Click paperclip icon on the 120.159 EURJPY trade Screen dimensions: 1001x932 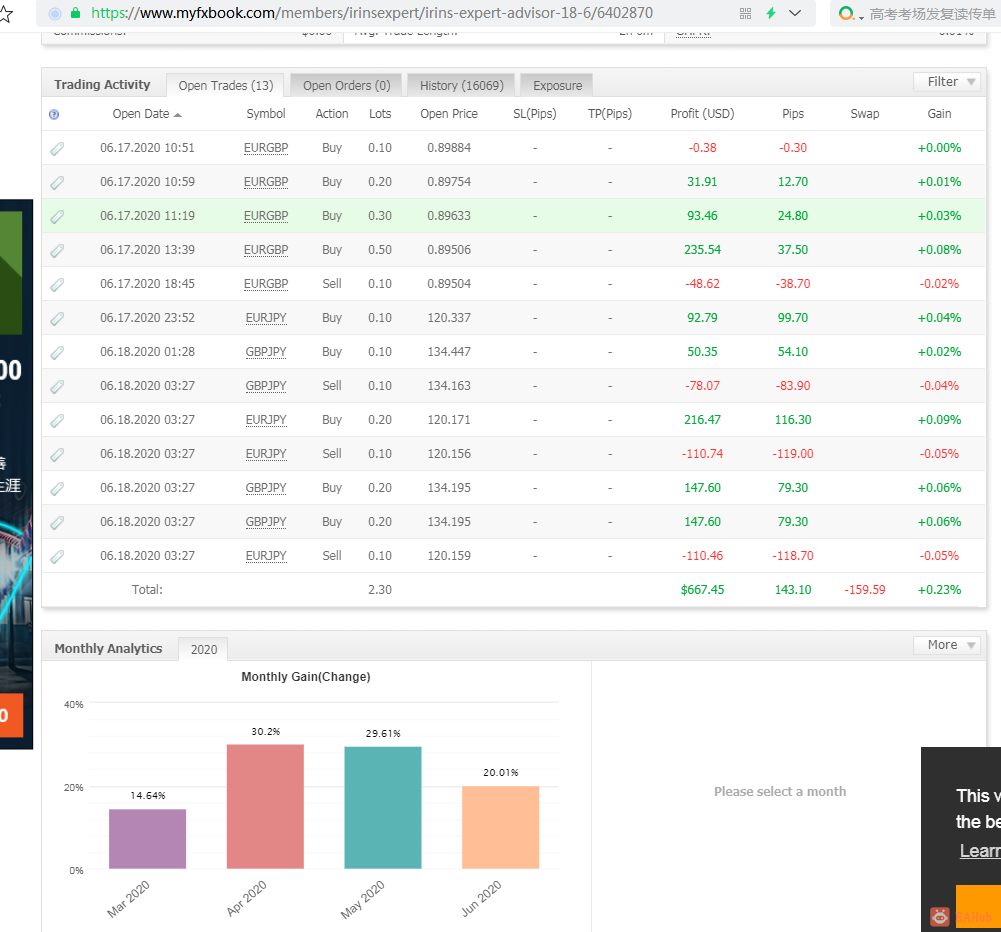57,557
